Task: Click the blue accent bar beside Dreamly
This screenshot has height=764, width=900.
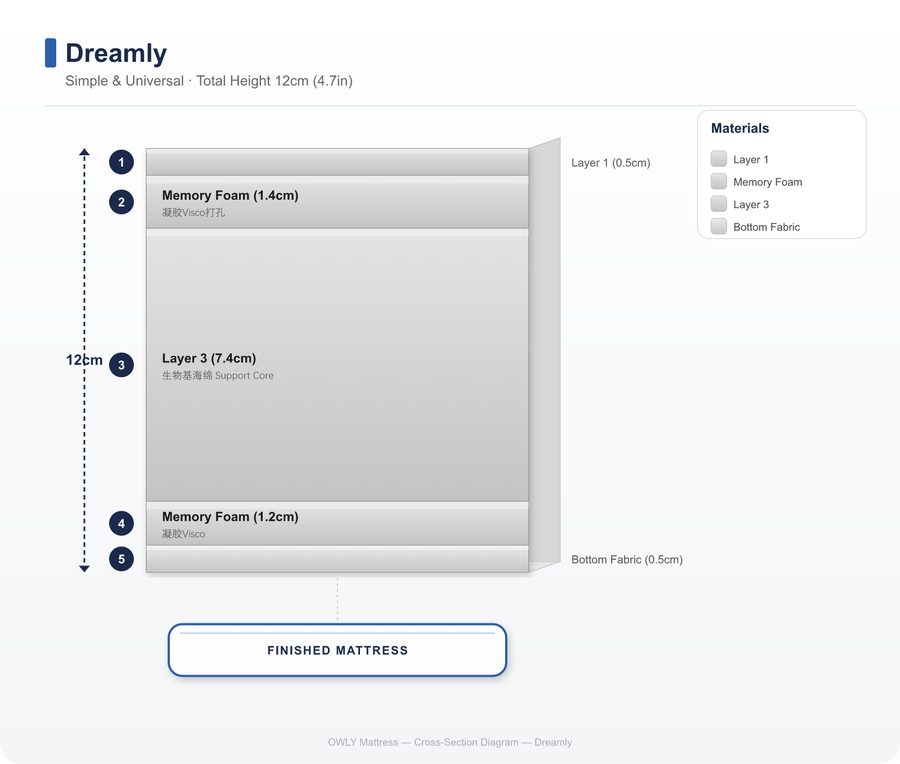Action: (x=51, y=53)
